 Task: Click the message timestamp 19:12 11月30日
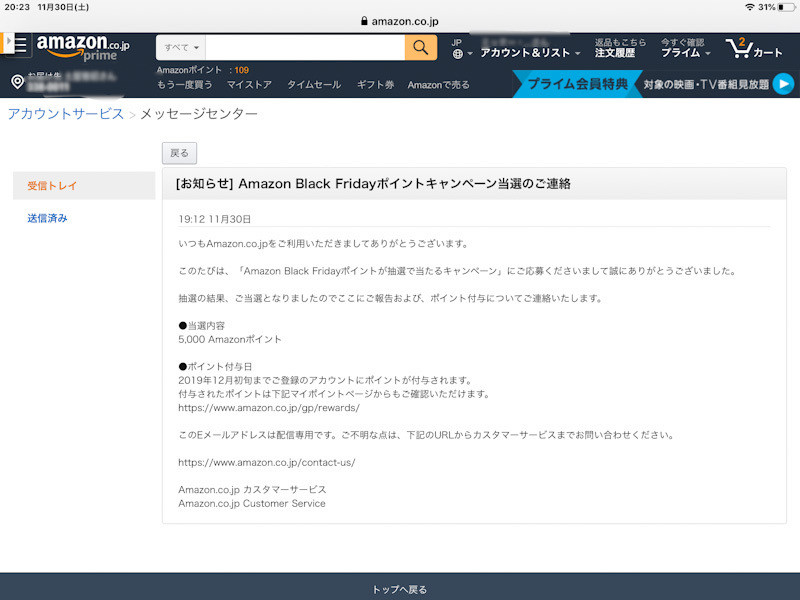(215, 219)
